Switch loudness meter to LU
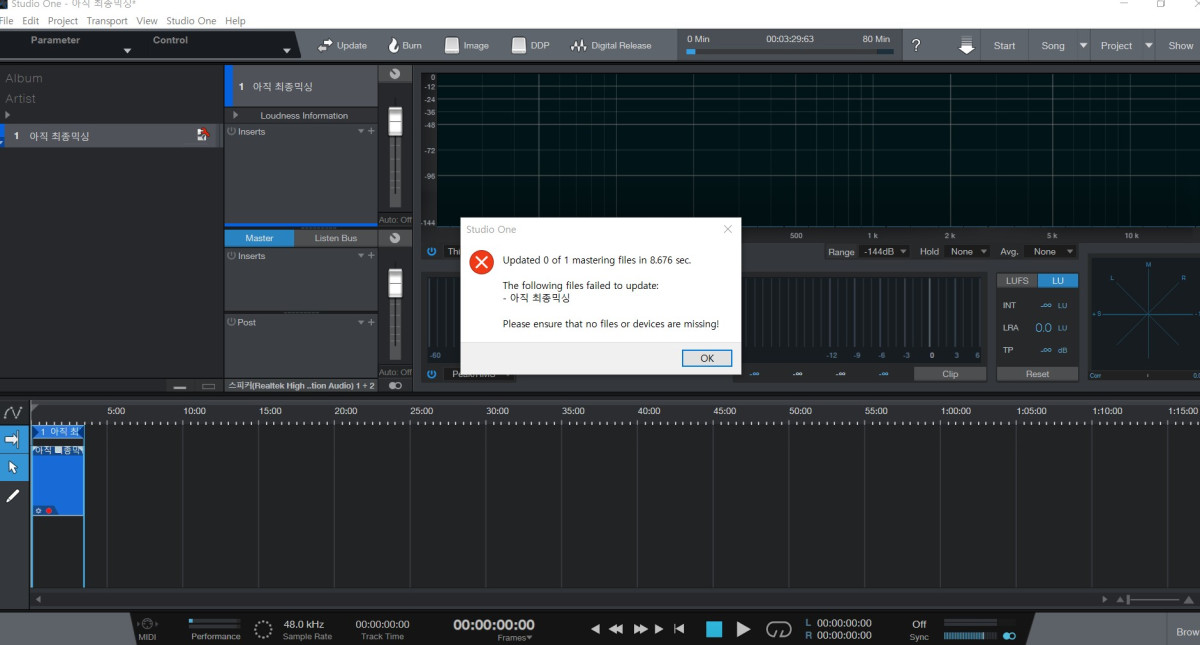Image resolution: width=1200 pixels, height=645 pixels. click(x=1058, y=281)
